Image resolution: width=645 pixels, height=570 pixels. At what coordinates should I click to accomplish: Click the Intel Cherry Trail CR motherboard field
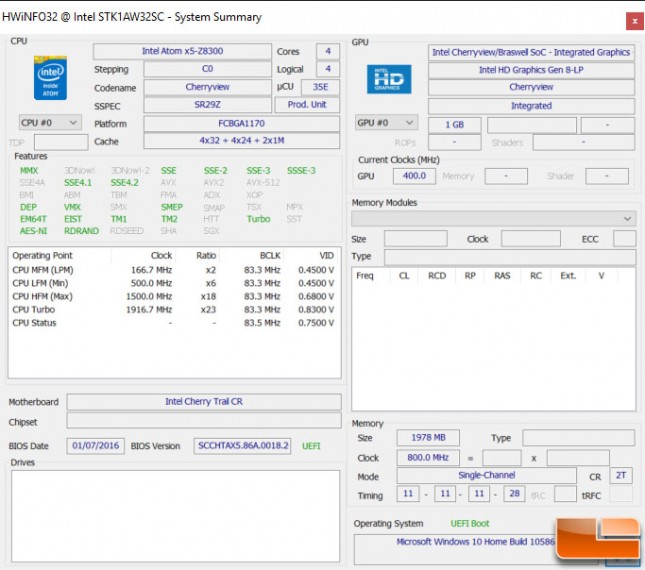point(204,402)
